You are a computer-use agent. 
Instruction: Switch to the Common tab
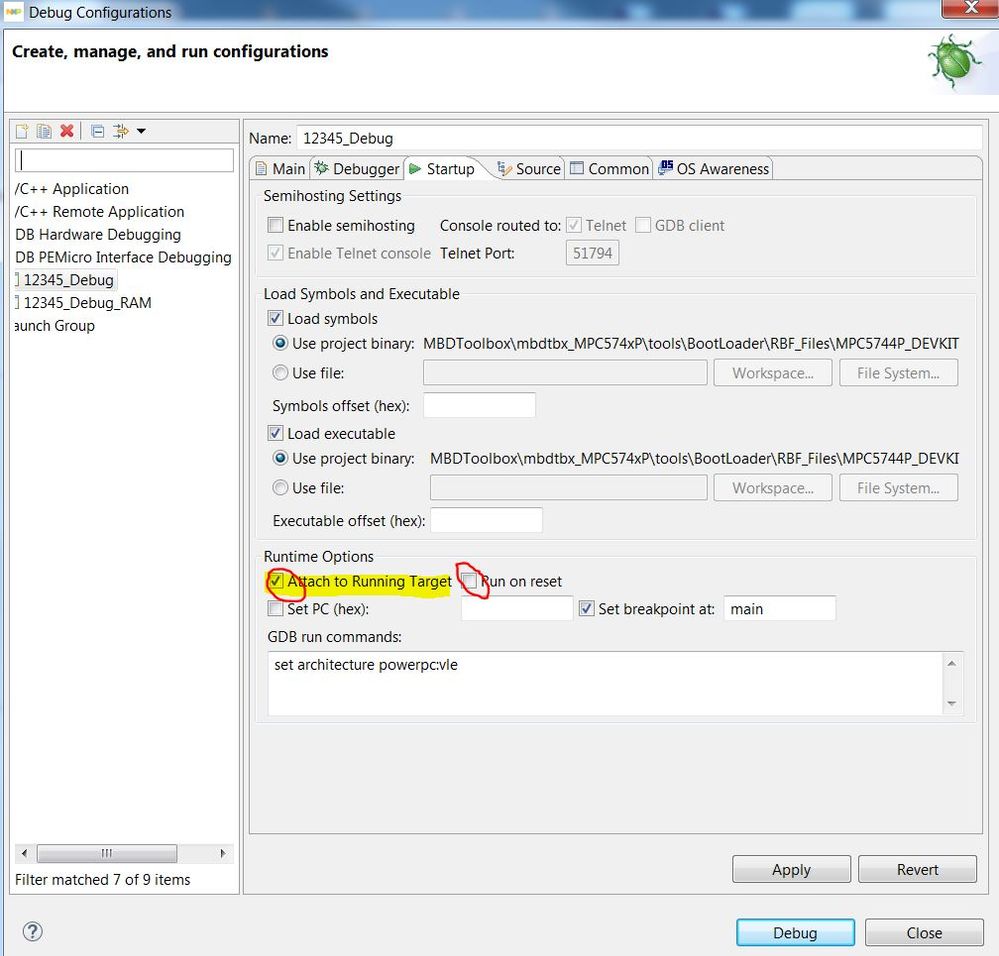point(609,169)
